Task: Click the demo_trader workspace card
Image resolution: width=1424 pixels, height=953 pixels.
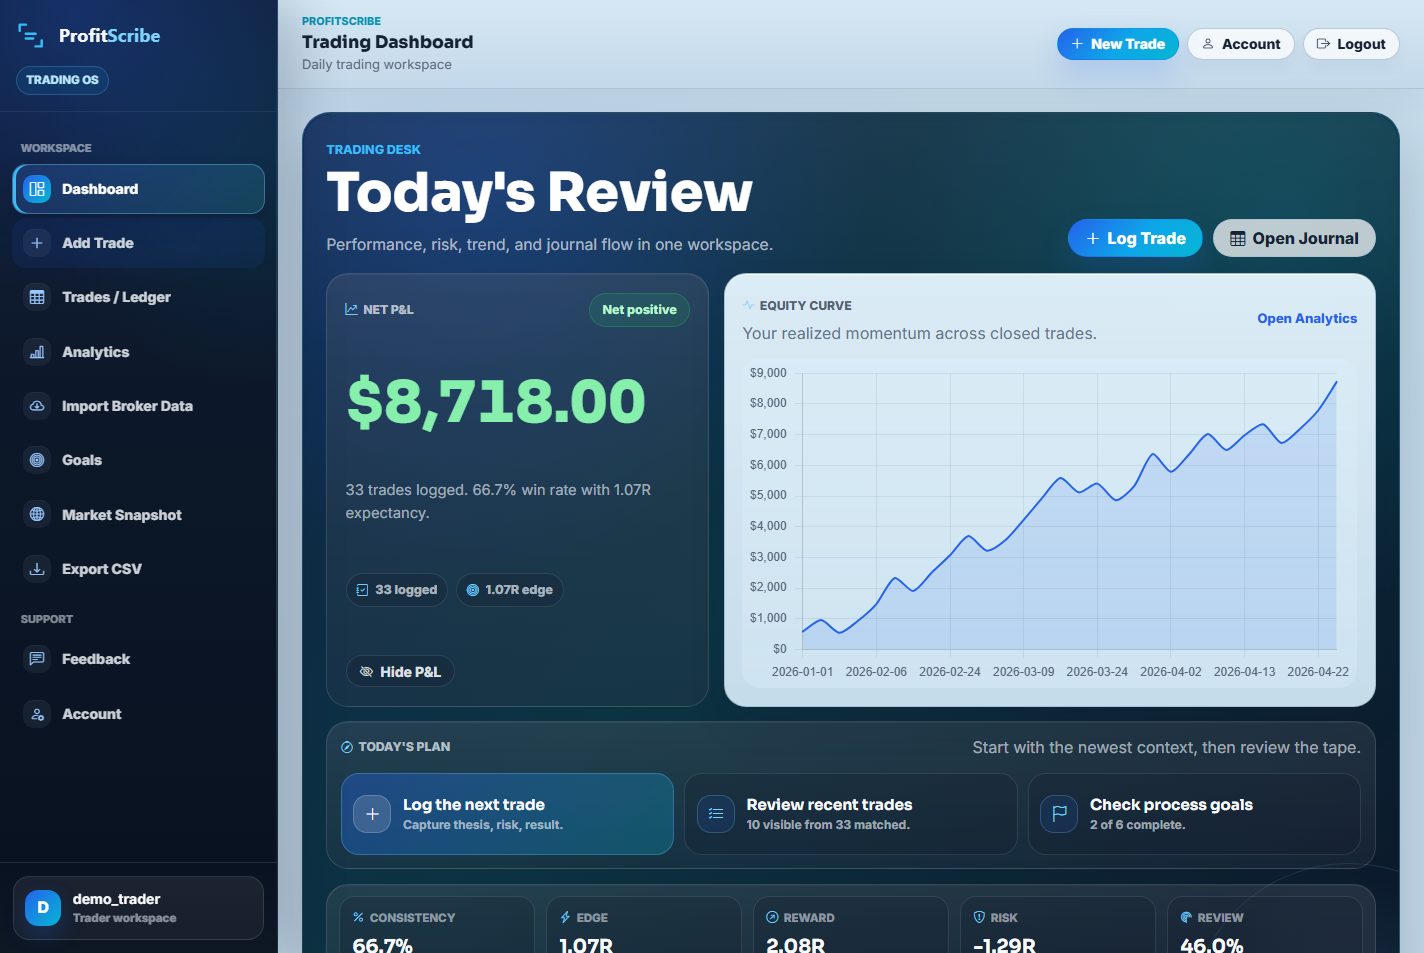Action: (138, 908)
